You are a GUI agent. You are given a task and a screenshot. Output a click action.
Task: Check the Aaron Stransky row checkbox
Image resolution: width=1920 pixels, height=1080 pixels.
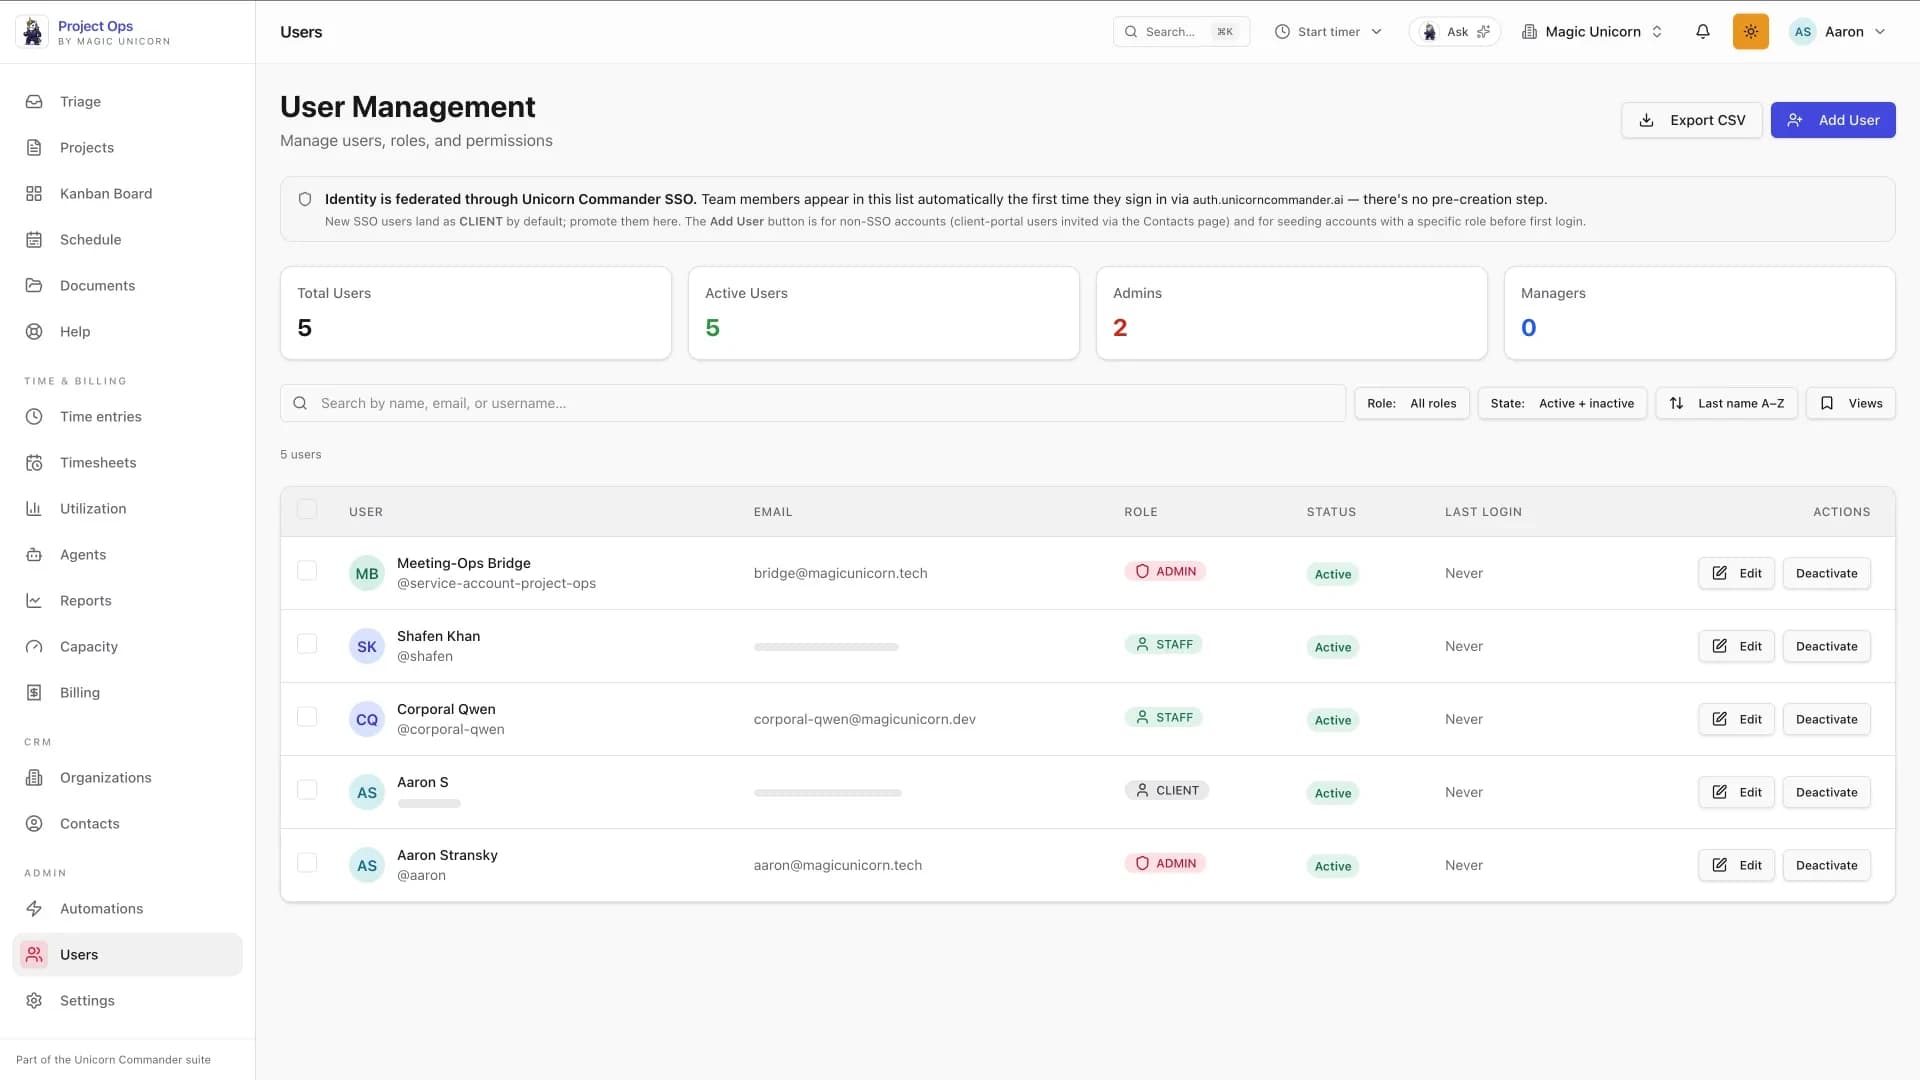click(x=307, y=863)
